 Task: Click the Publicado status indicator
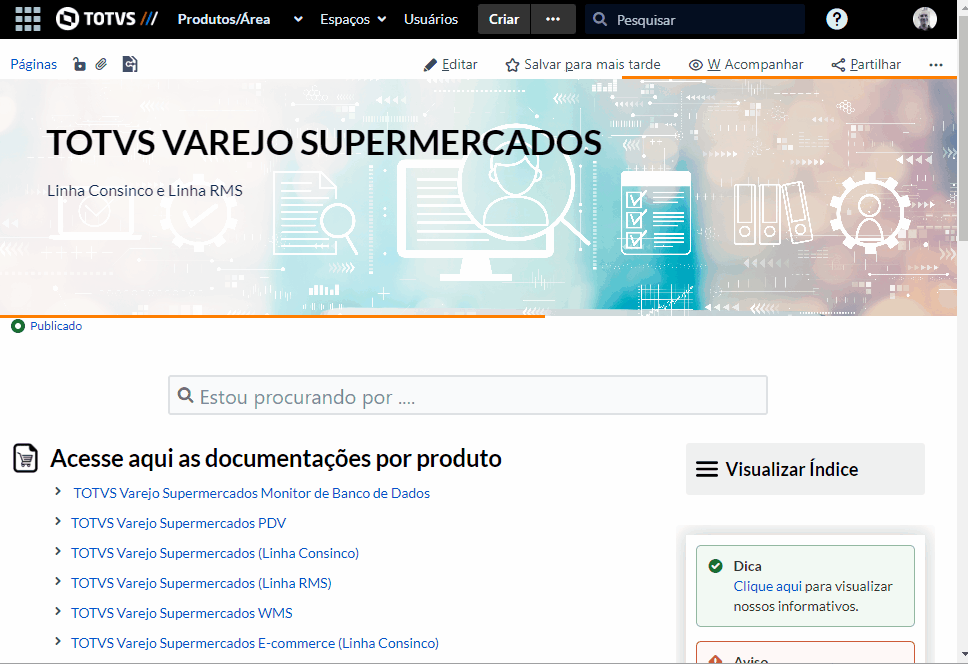tap(47, 326)
